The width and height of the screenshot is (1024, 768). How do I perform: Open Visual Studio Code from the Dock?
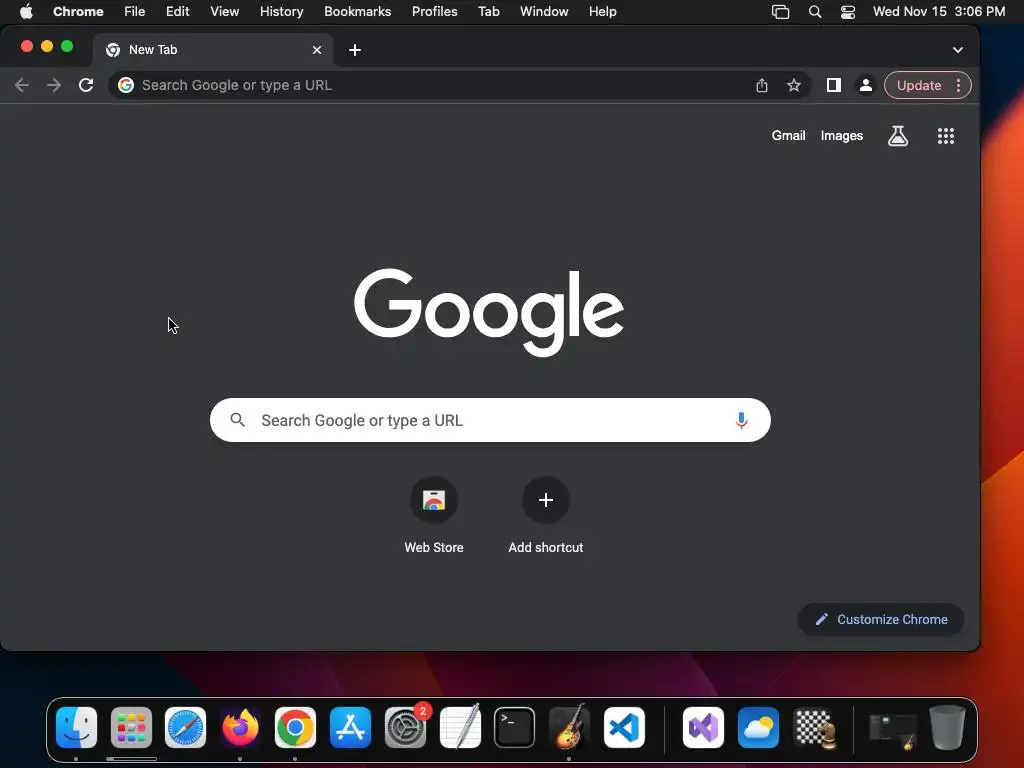point(624,727)
